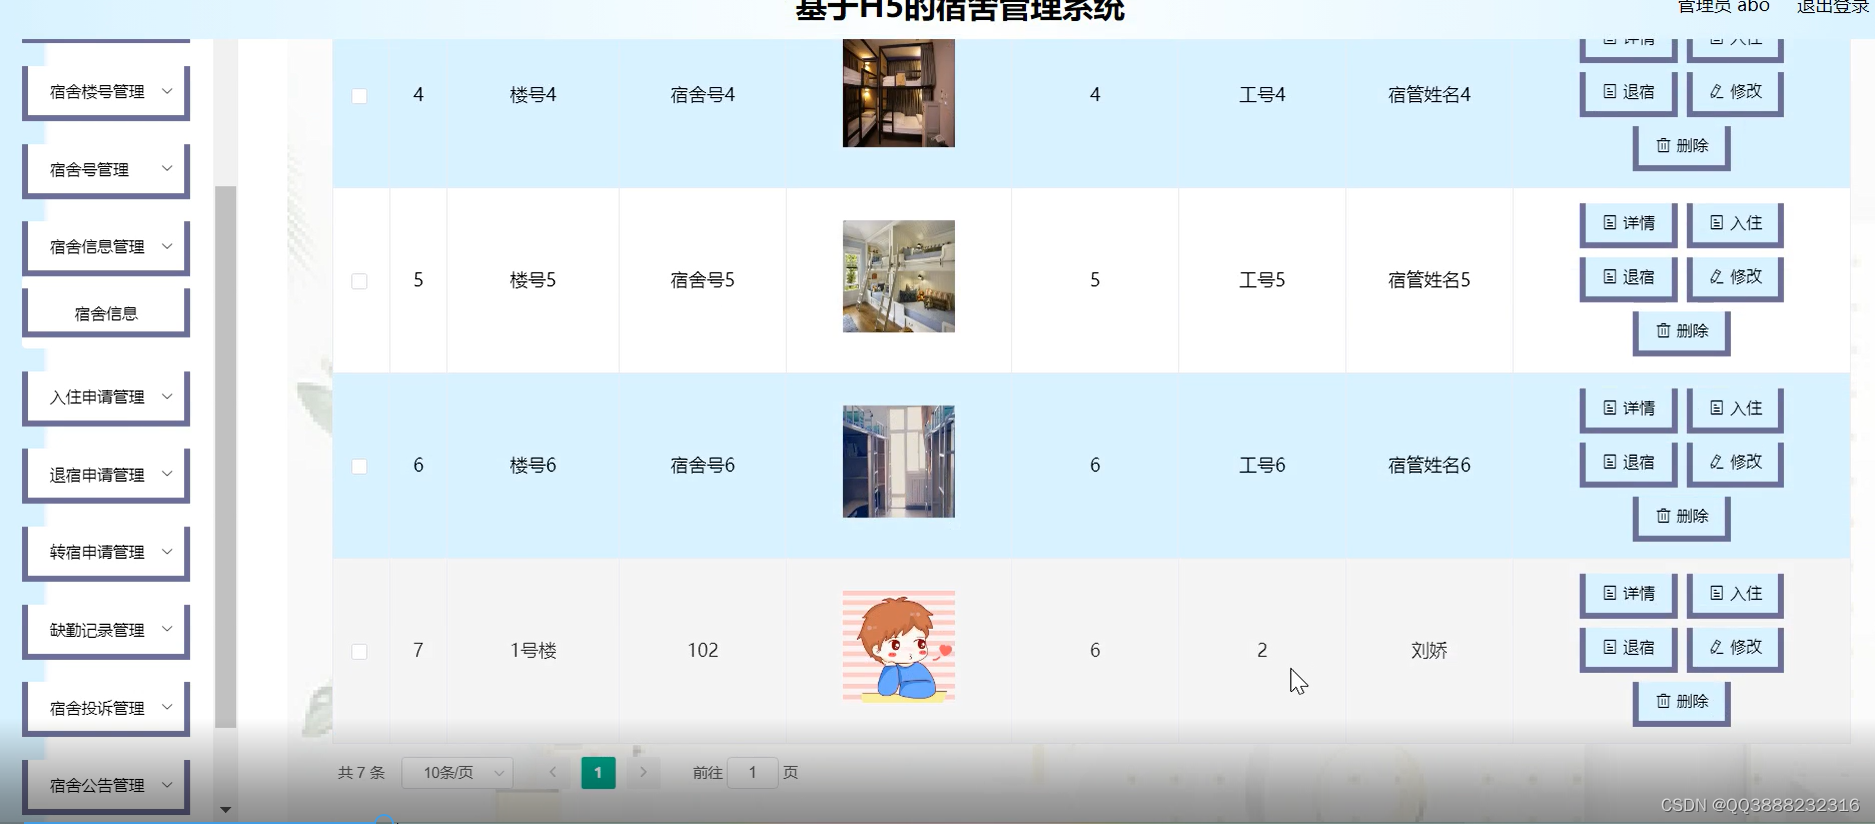Tick the checkbox for row 5
Screen dimensions: 1875x824
tap(359, 281)
